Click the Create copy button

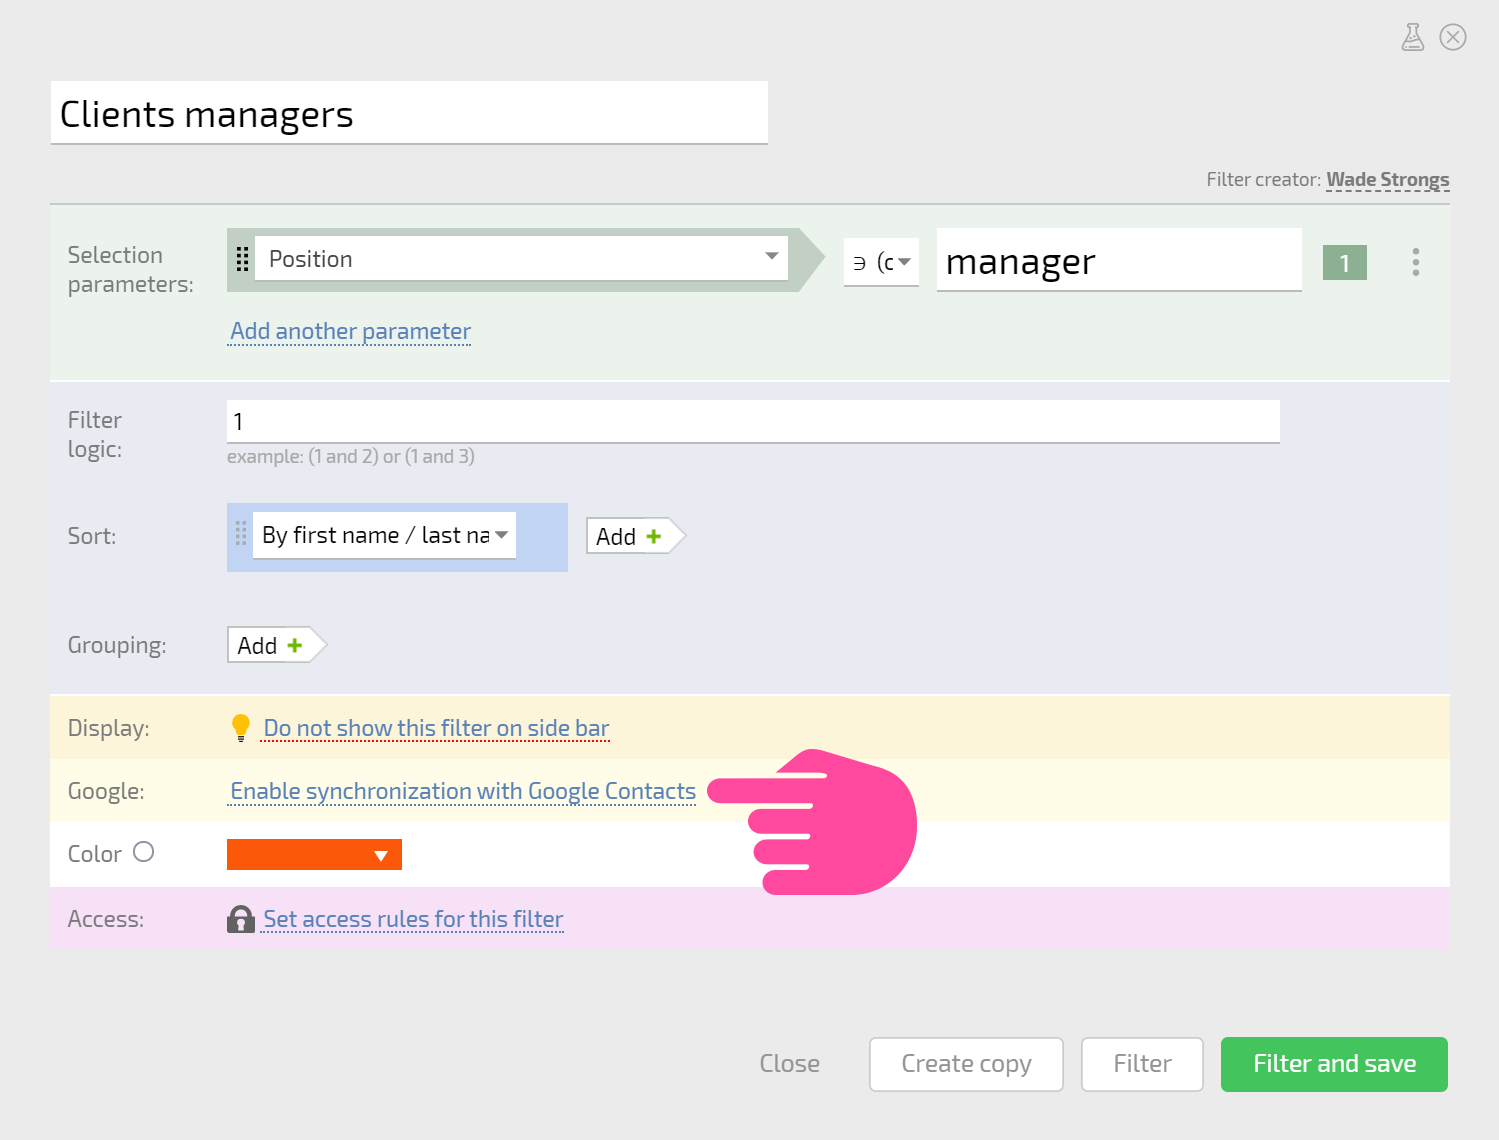(x=966, y=1064)
